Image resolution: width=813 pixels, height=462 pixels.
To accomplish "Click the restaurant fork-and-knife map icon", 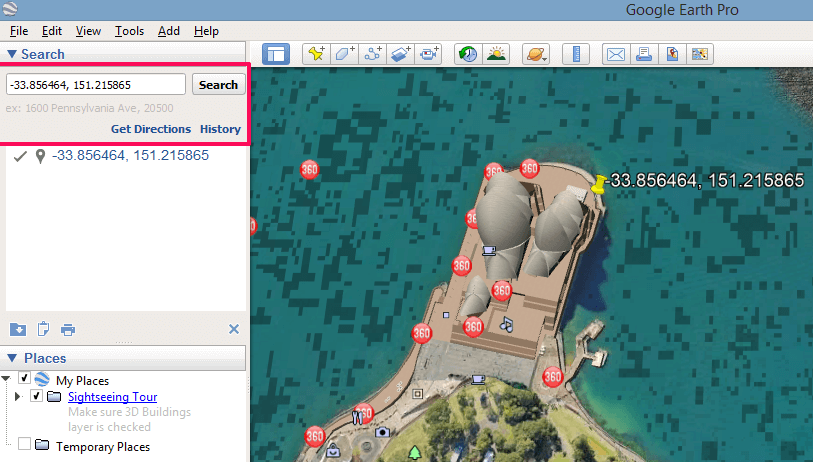I will [357, 417].
